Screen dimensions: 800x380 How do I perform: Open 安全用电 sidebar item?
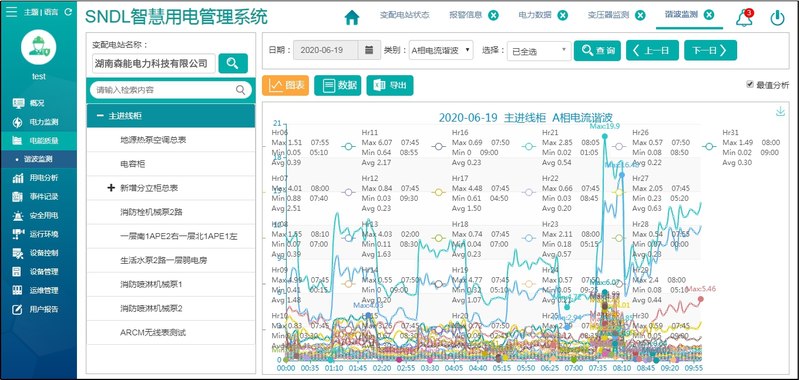[38, 216]
